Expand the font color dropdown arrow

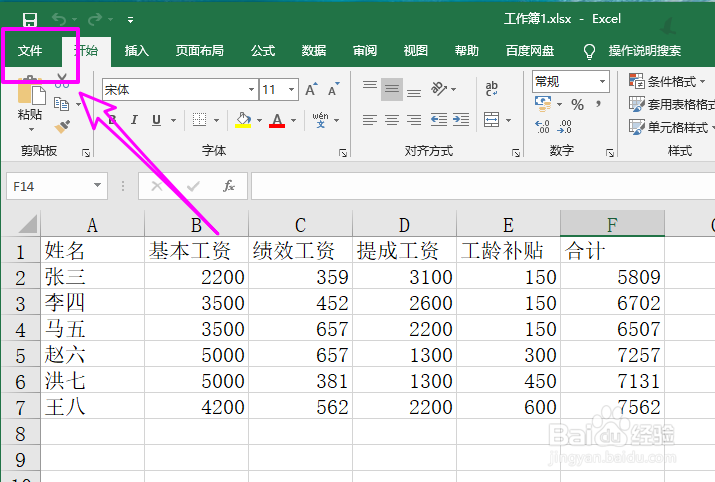[x=293, y=120]
